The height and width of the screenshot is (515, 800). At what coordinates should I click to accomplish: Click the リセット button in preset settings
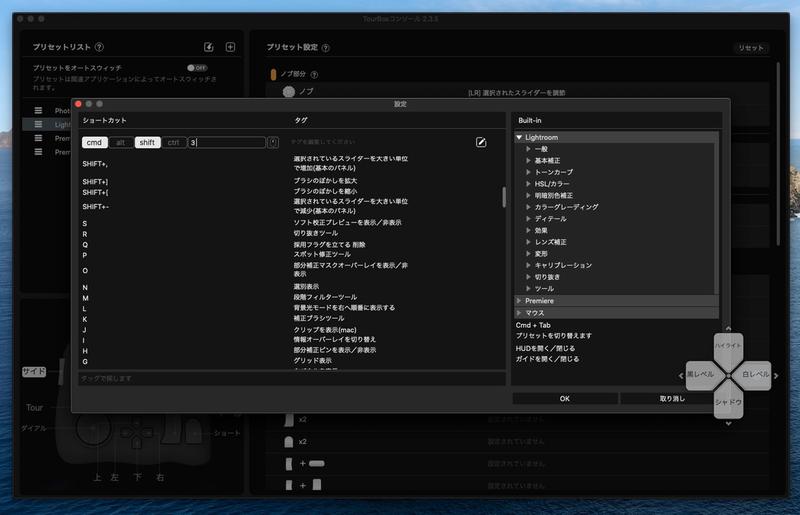click(751, 47)
